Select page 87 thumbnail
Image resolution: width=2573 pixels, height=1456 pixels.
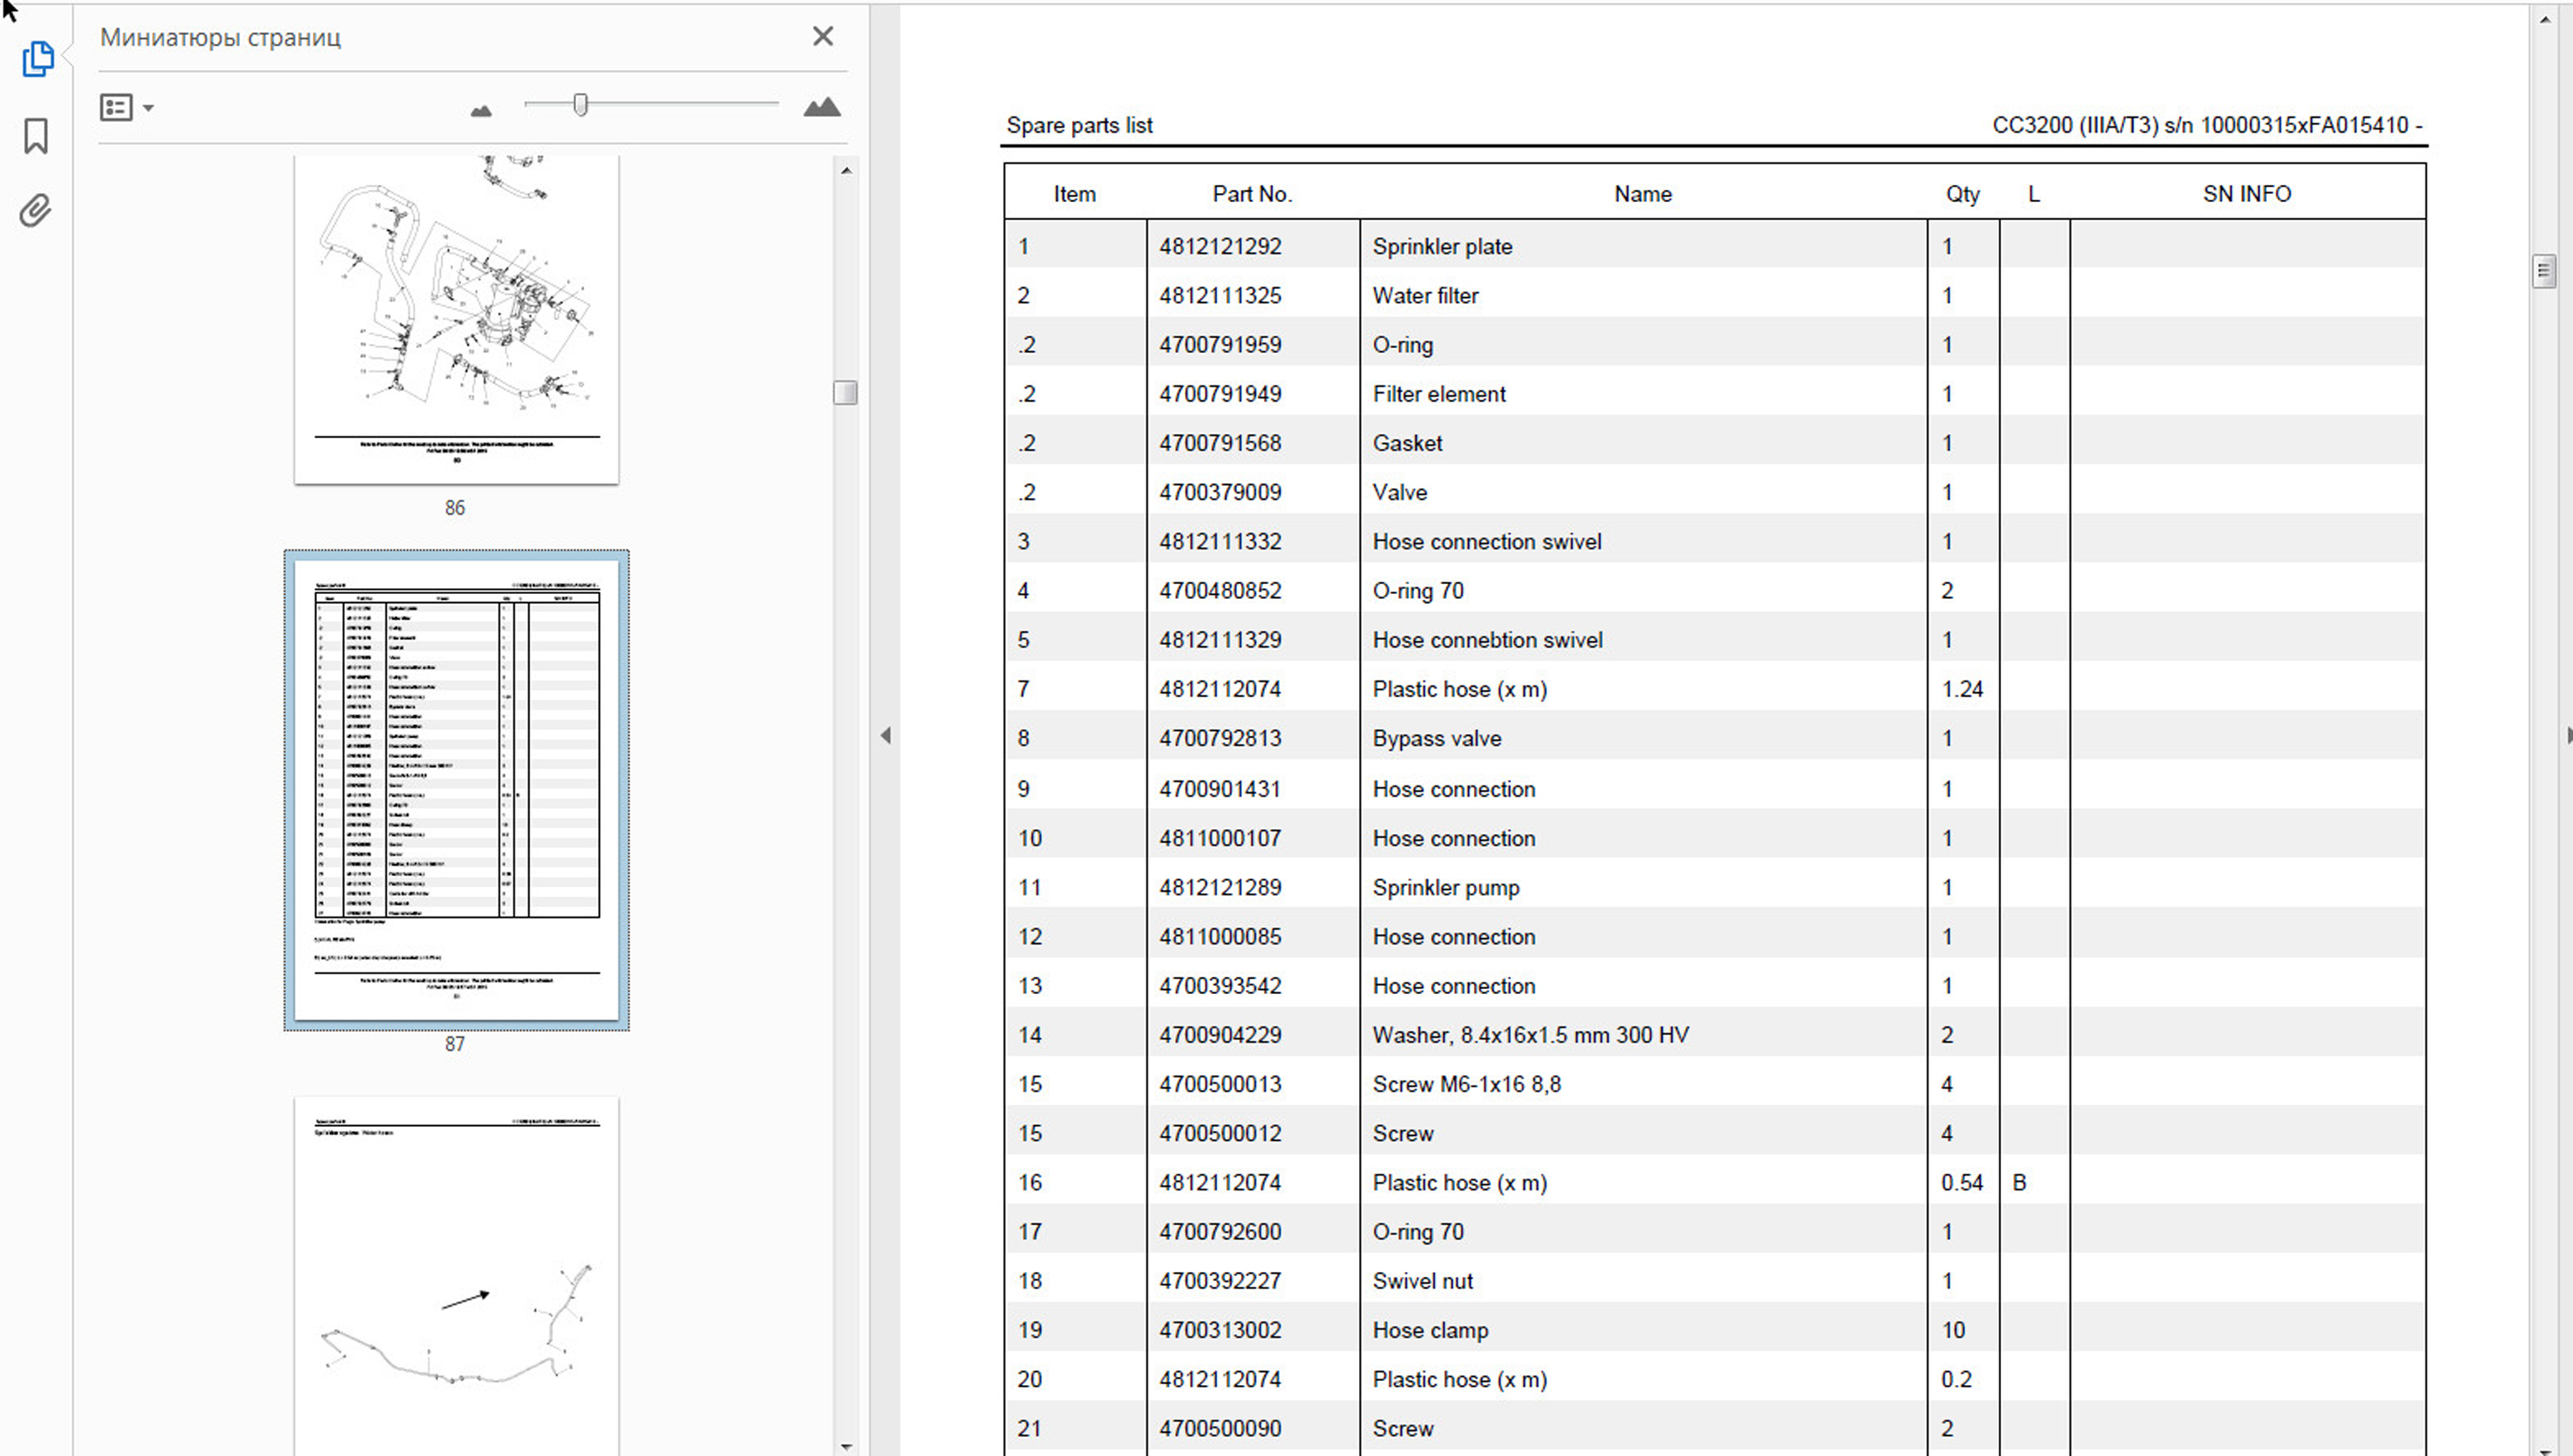[x=456, y=789]
